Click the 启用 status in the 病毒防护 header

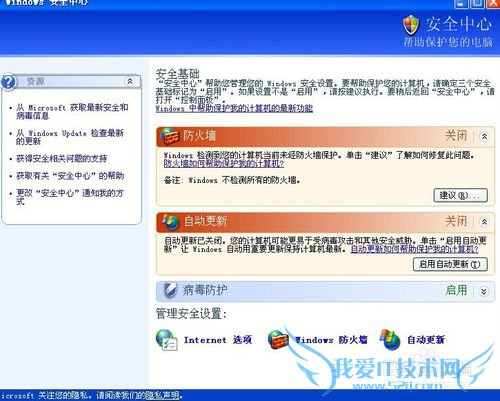[456, 290]
